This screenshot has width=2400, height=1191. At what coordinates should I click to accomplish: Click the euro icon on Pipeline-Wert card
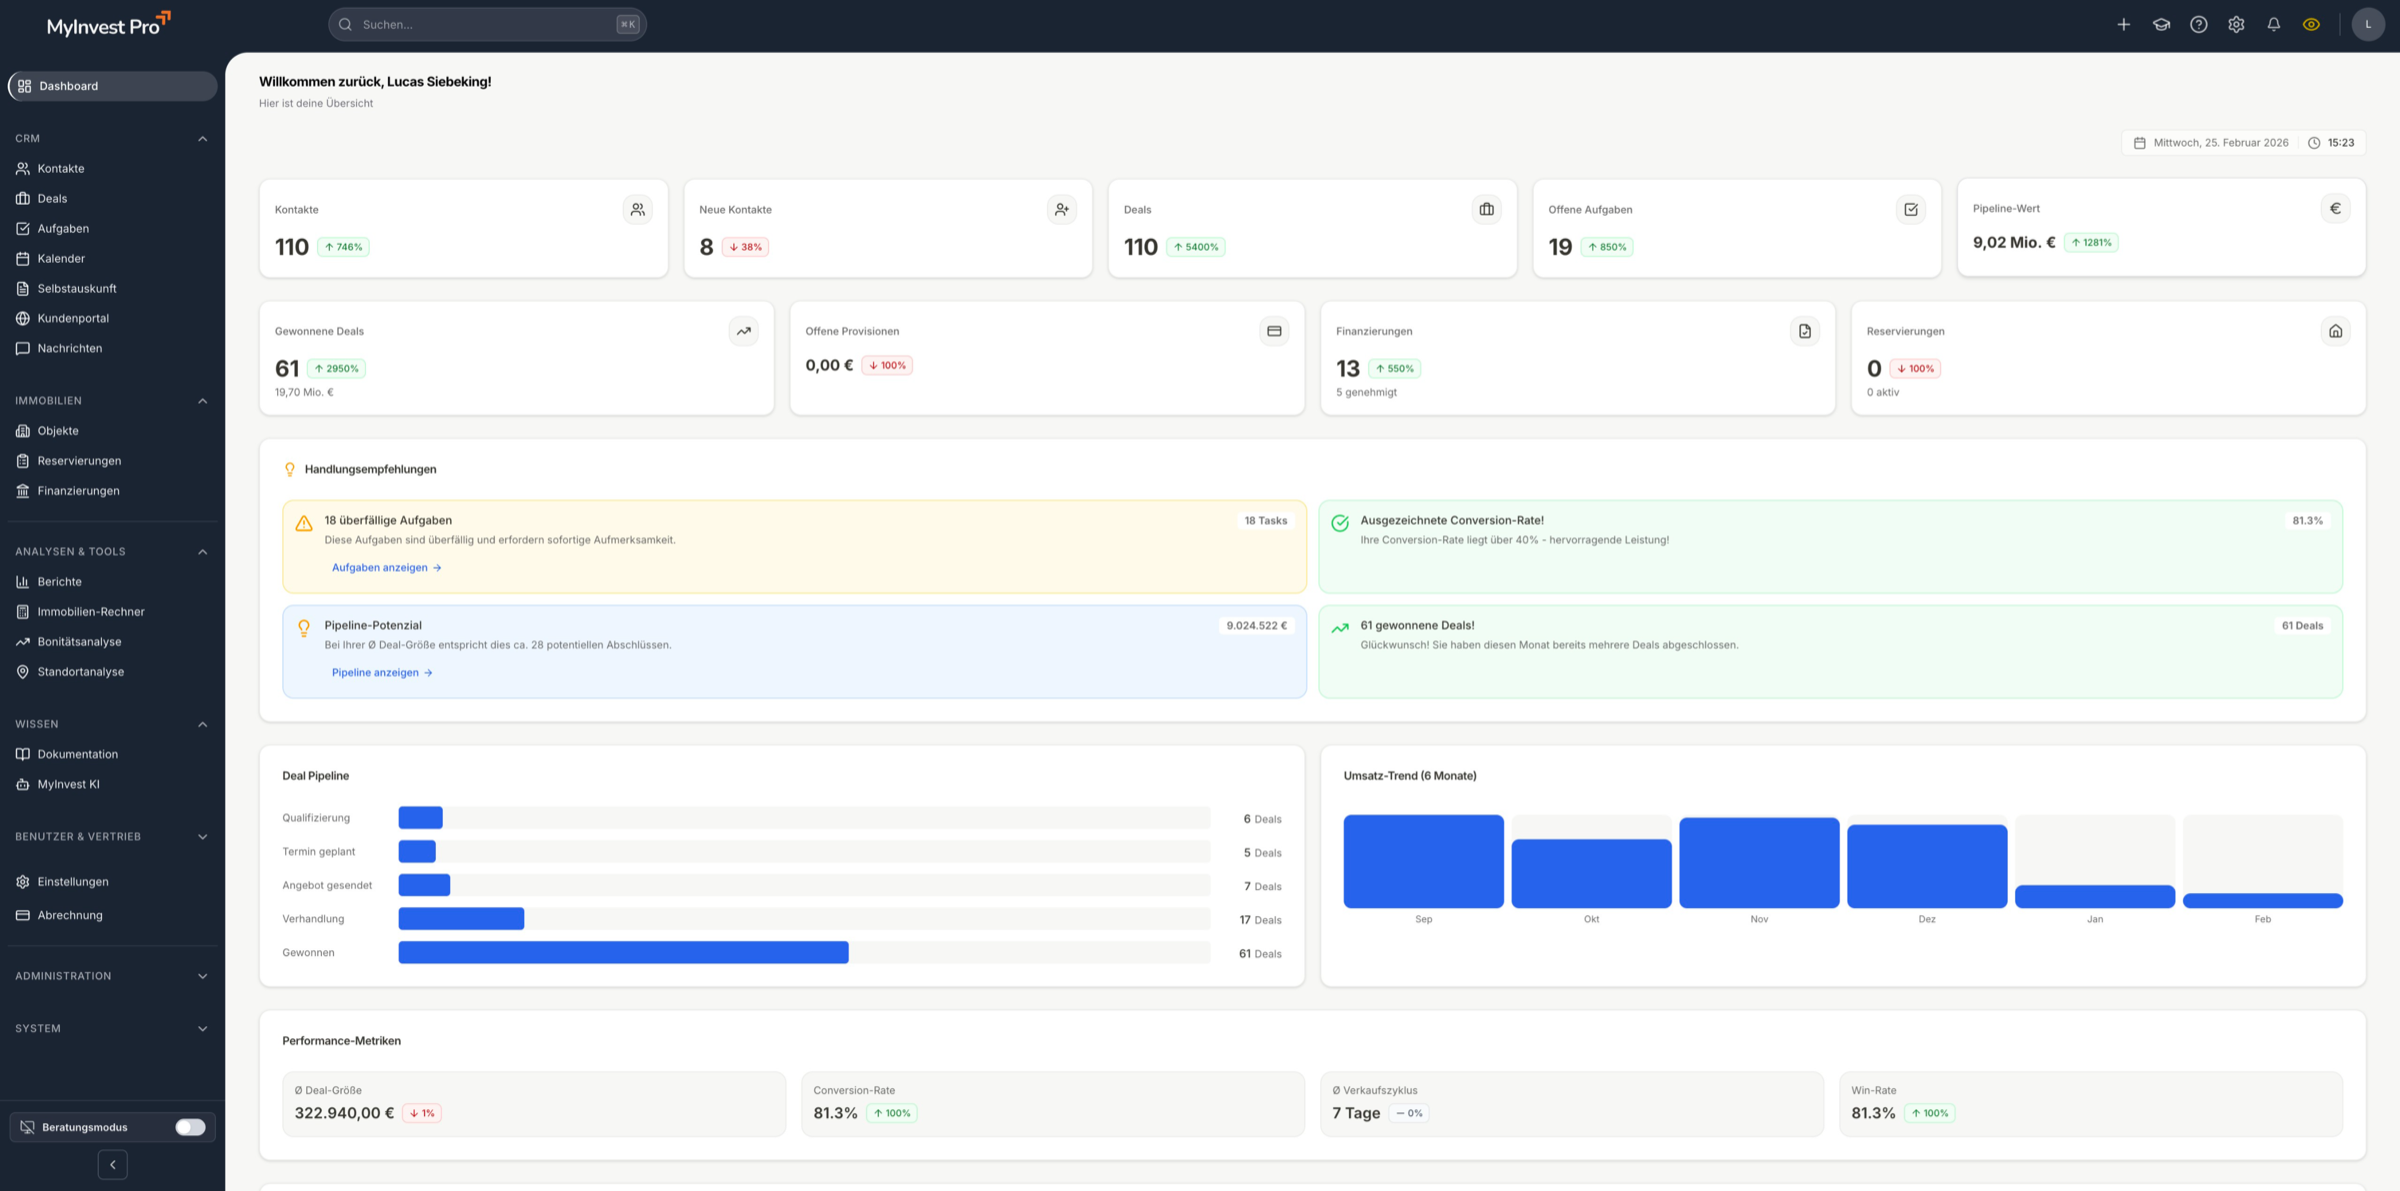[2335, 208]
